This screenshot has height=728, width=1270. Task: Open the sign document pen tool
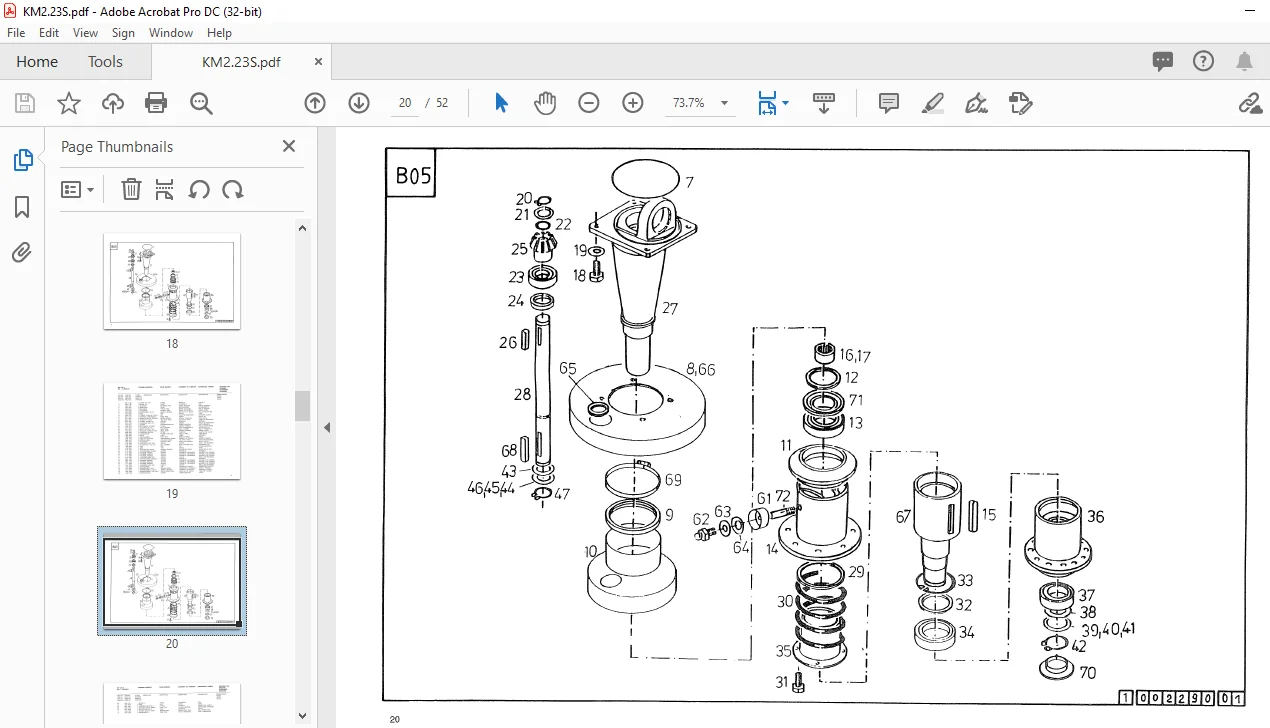click(x=976, y=103)
